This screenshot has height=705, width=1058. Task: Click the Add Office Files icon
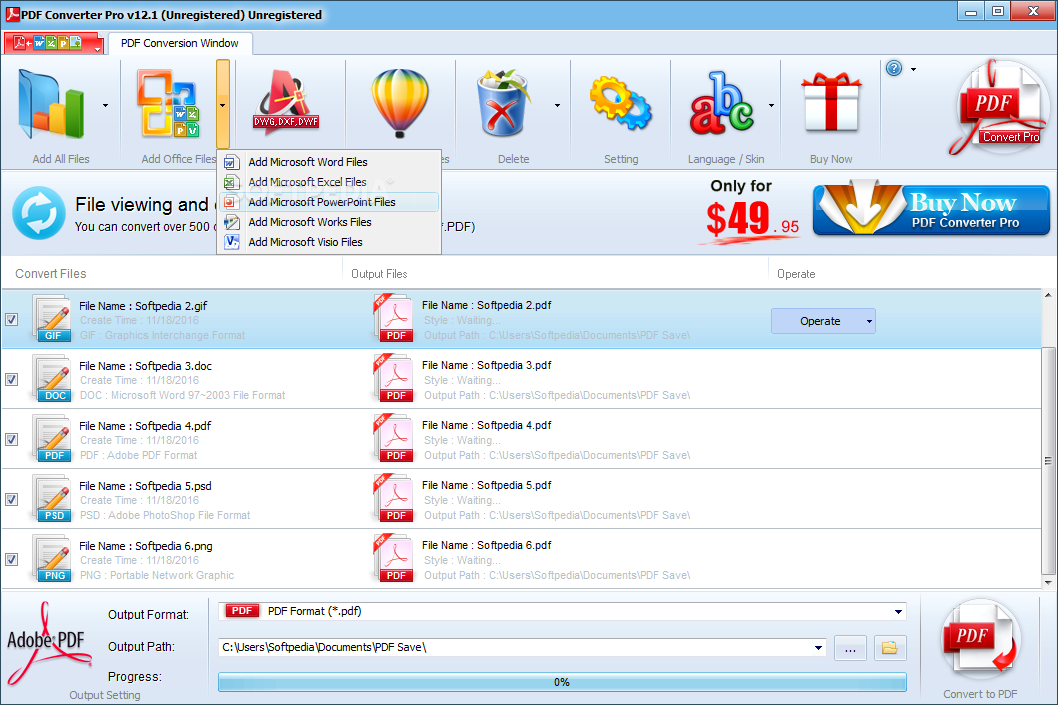(x=168, y=105)
